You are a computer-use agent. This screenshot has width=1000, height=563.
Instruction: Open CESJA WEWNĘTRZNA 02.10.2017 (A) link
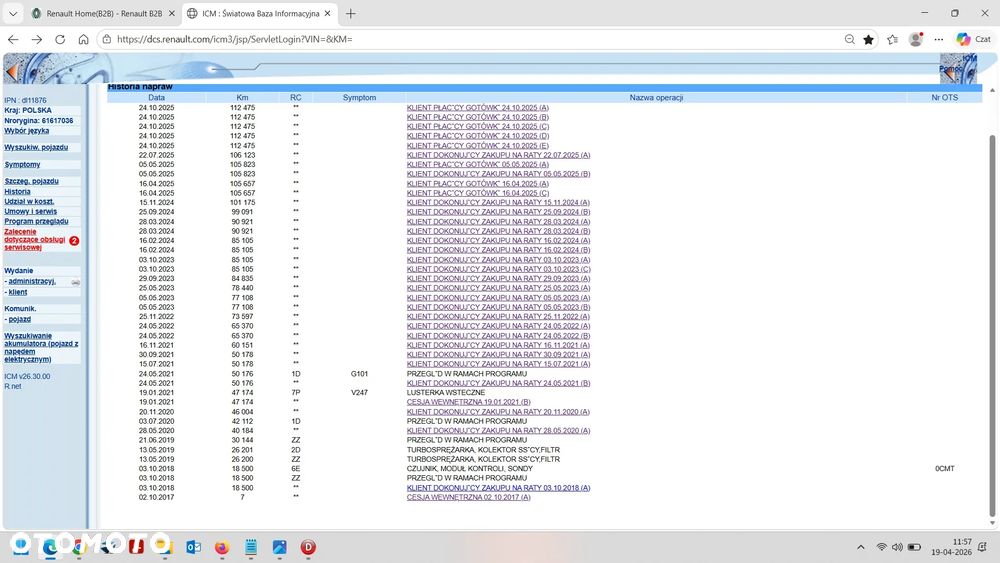(469, 497)
